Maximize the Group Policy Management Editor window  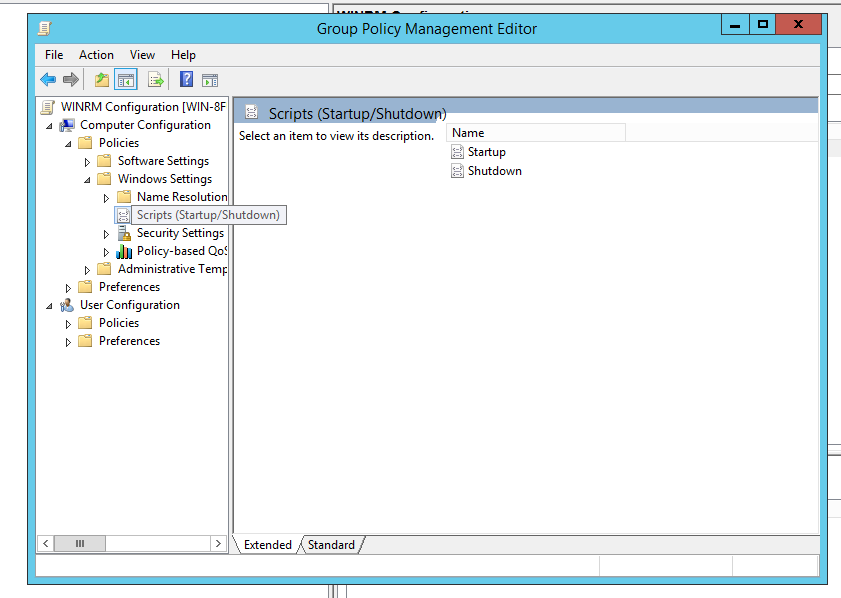(763, 25)
